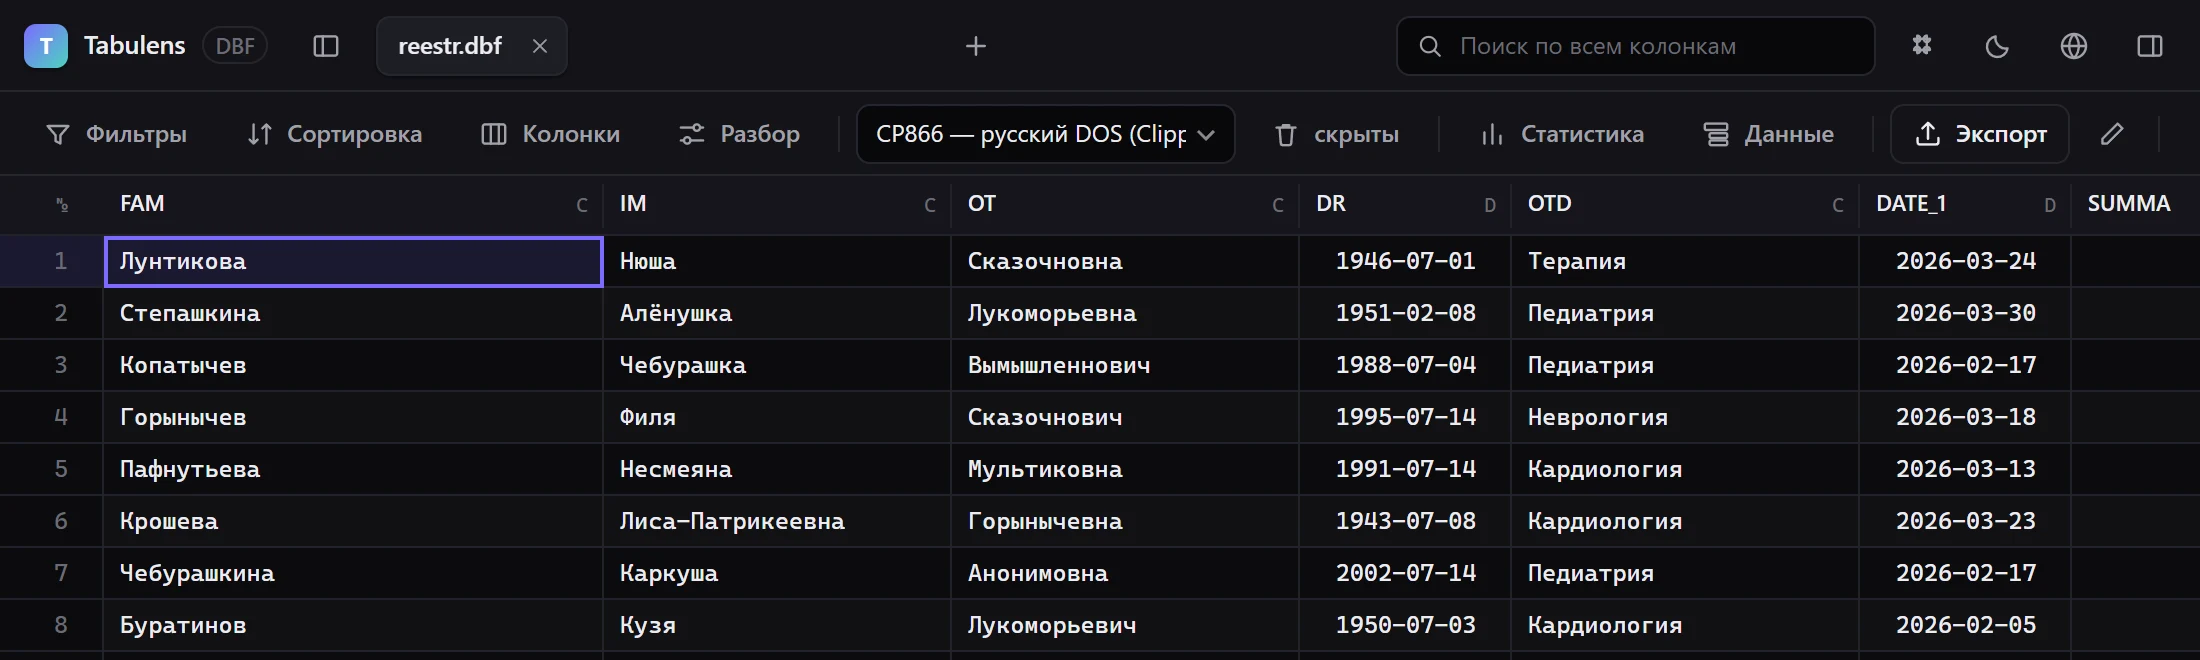This screenshot has height=660, width=2200.
Task: Select date cell 2026-03-18
Action: (x=1965, y=417)
